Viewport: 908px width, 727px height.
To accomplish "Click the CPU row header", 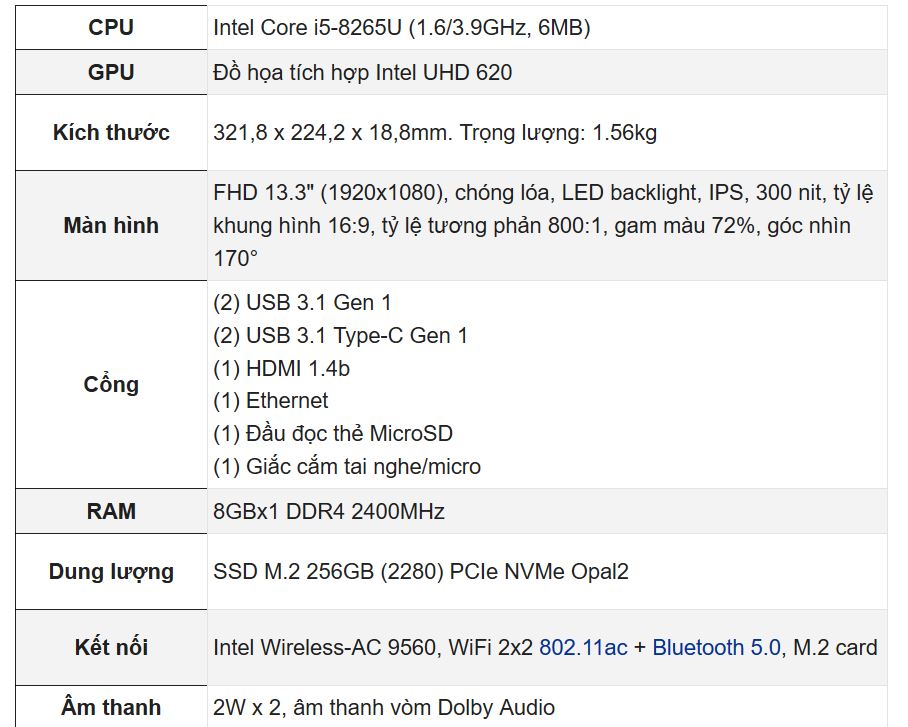I will coord(111,28).
